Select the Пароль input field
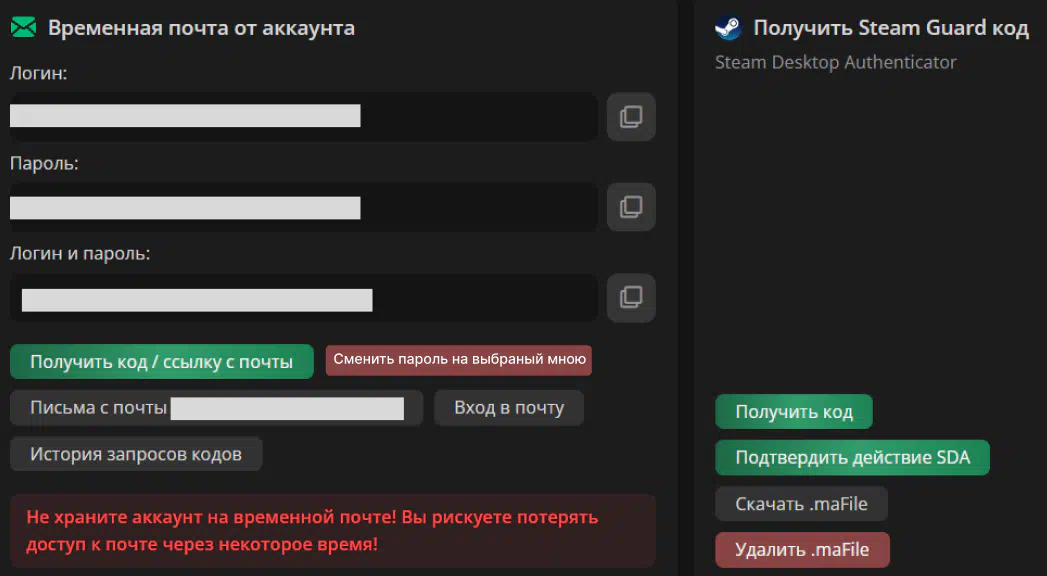Screen dimensions: 1047x576 coord(304,207)
